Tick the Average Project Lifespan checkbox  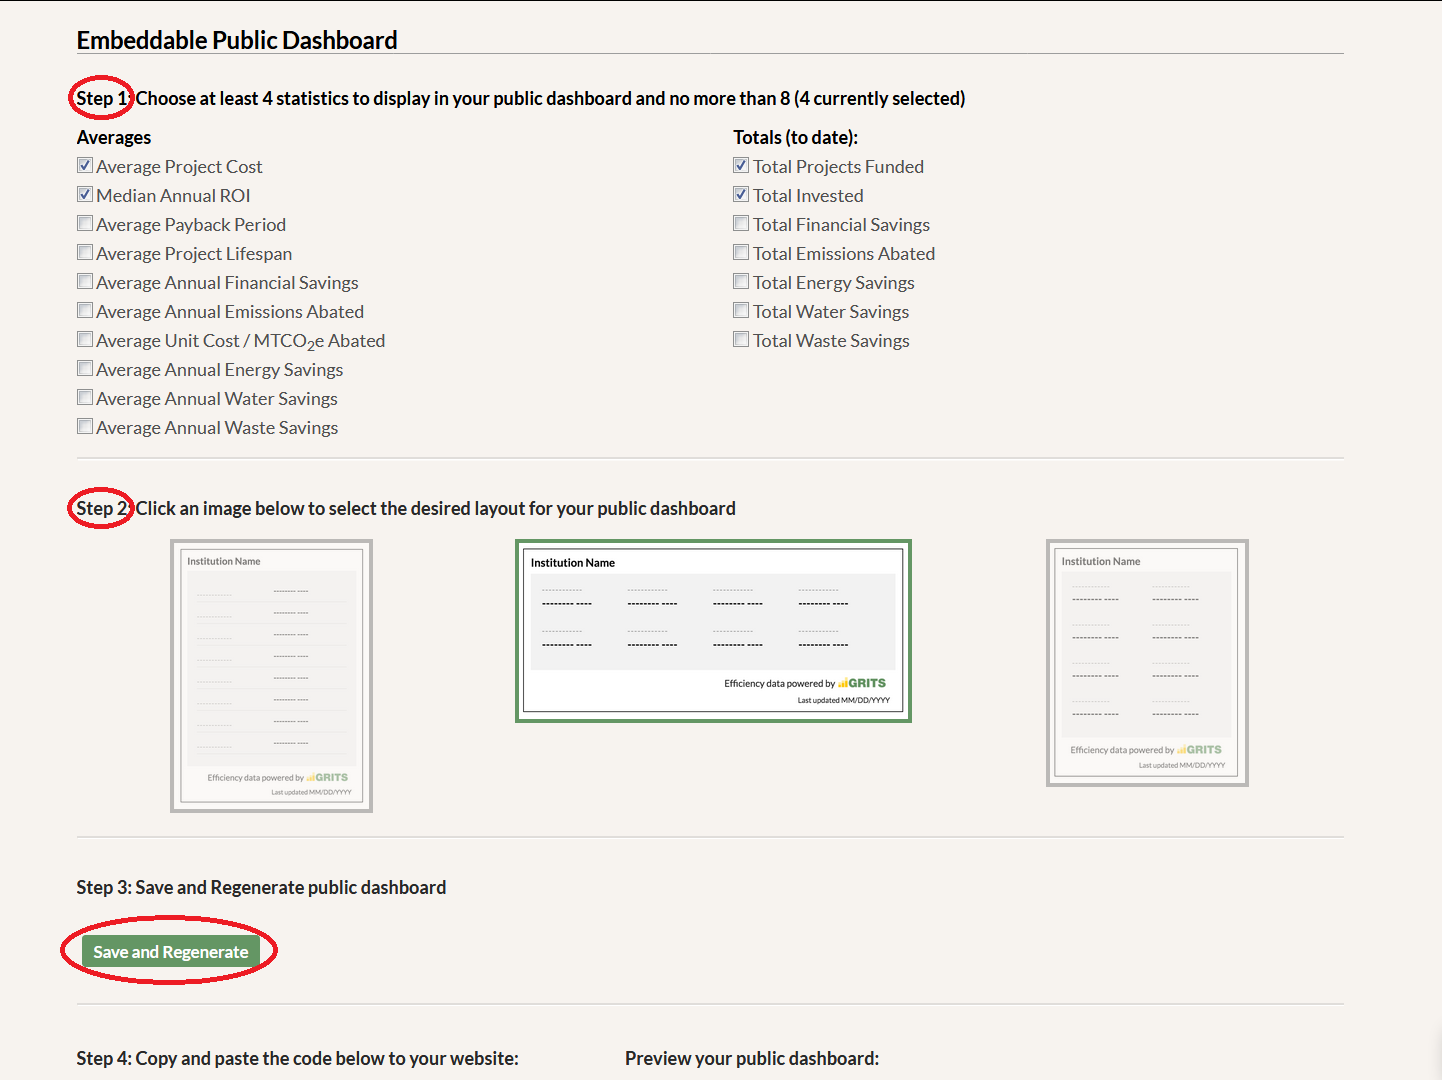coord(85,253)
